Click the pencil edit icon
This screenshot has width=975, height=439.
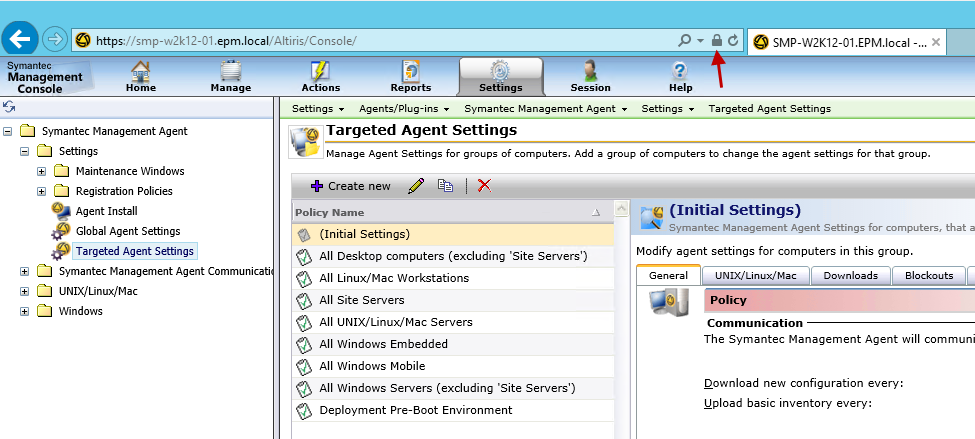[x=416, y=185]
